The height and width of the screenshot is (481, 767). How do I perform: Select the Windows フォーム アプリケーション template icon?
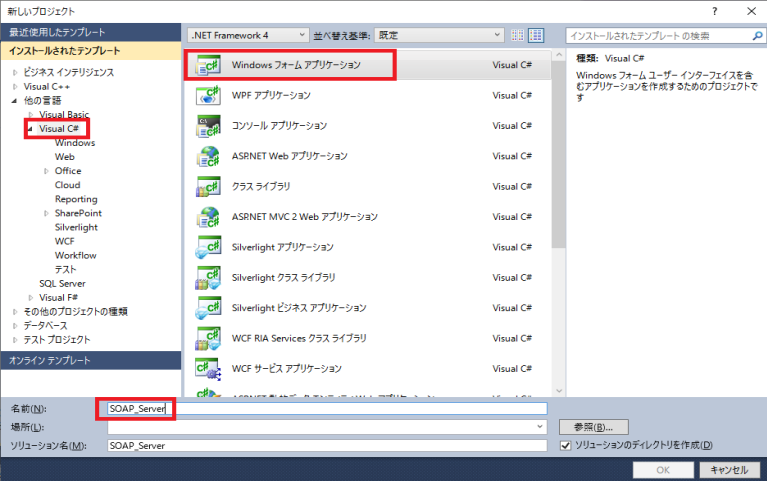pyautogui.click(x=208, y=65)
